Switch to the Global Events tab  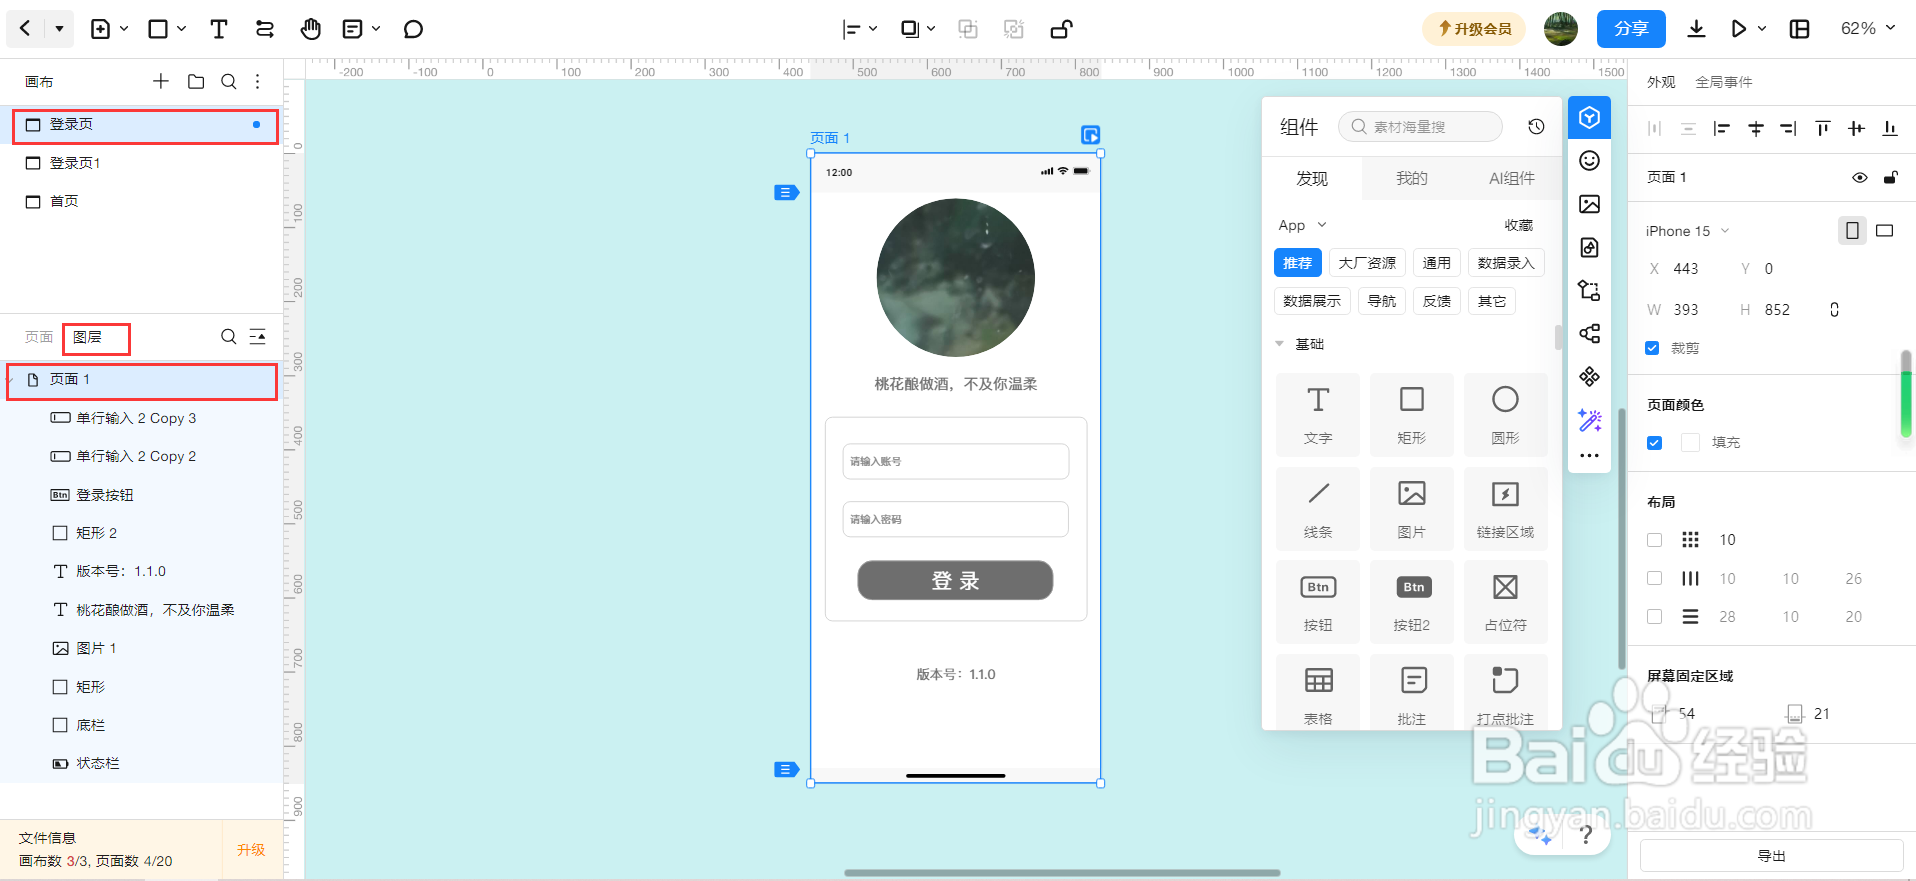(1724, 82)
